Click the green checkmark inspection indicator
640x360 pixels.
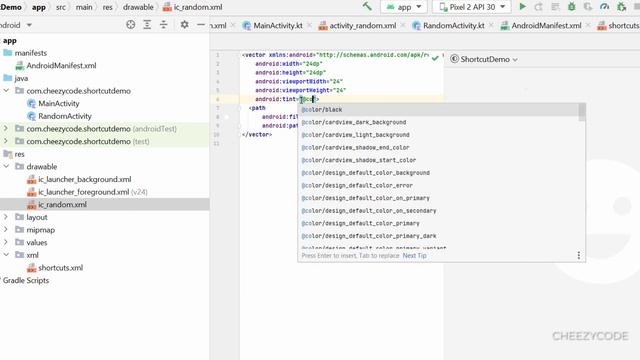pyautogui.click(x=435, y=58)
